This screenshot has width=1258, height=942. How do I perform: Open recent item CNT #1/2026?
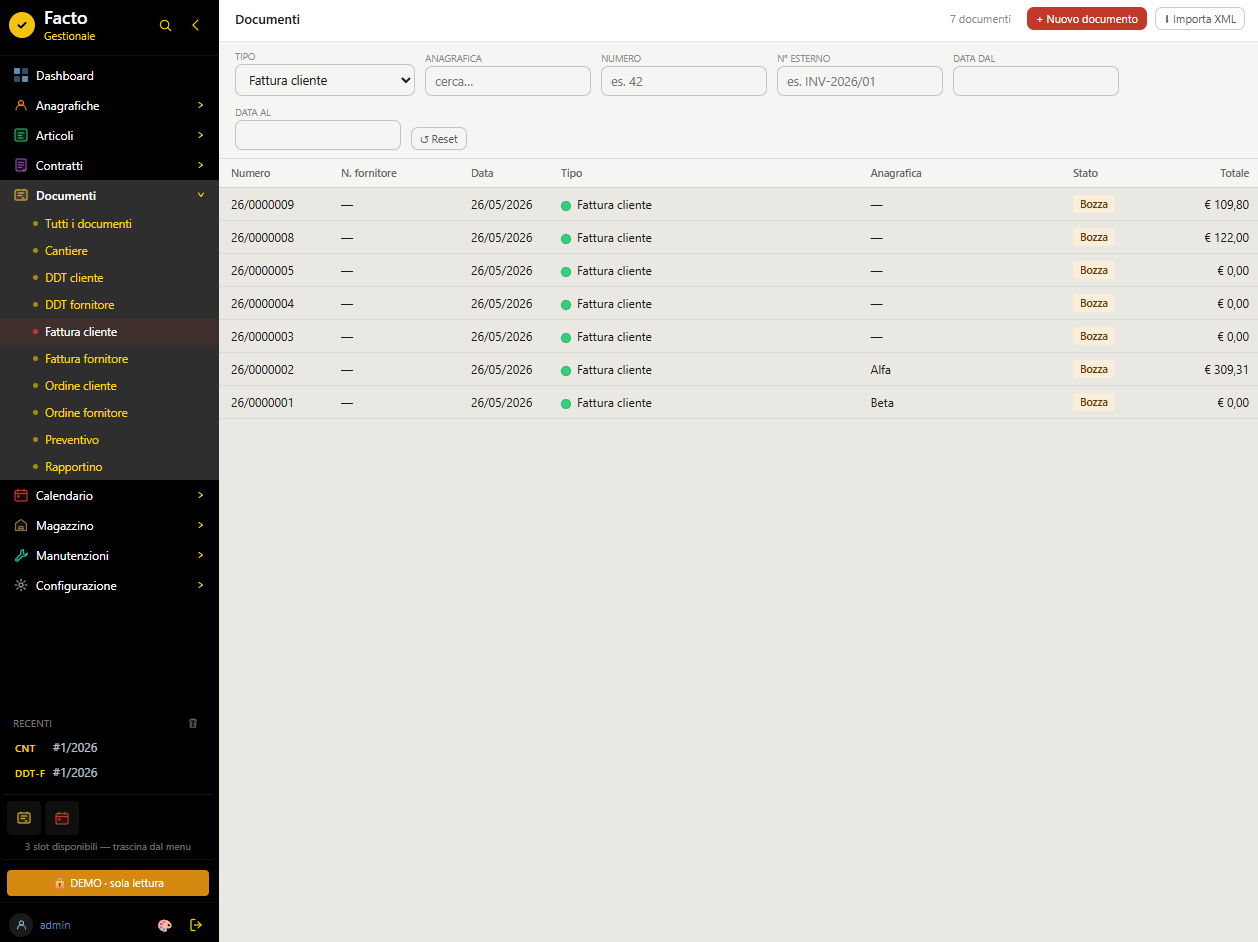point(108,748)
